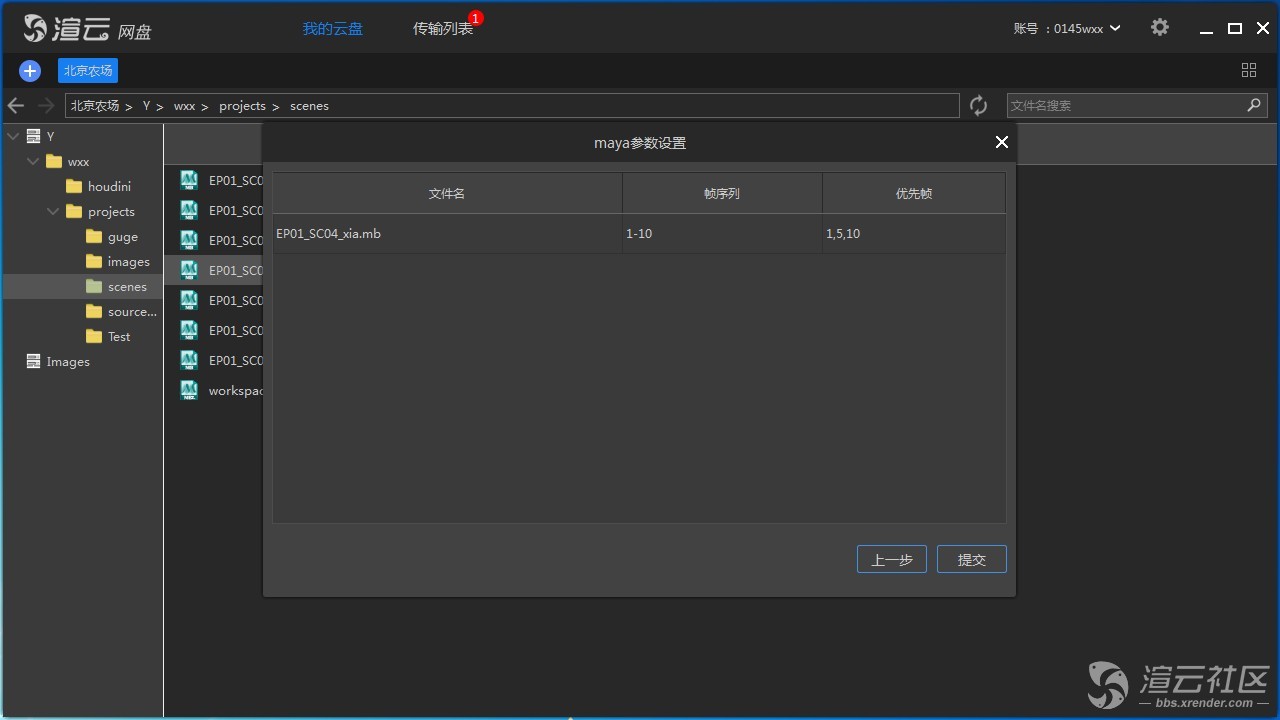This screenshot has height=720, width=1280.
Task: Collapse the projects folder node
Action: click(x=53, y=212)
